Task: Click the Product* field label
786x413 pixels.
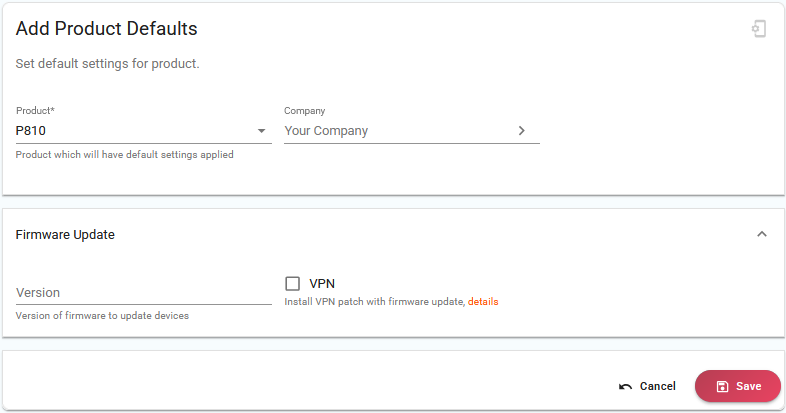Action: (35, 111)
